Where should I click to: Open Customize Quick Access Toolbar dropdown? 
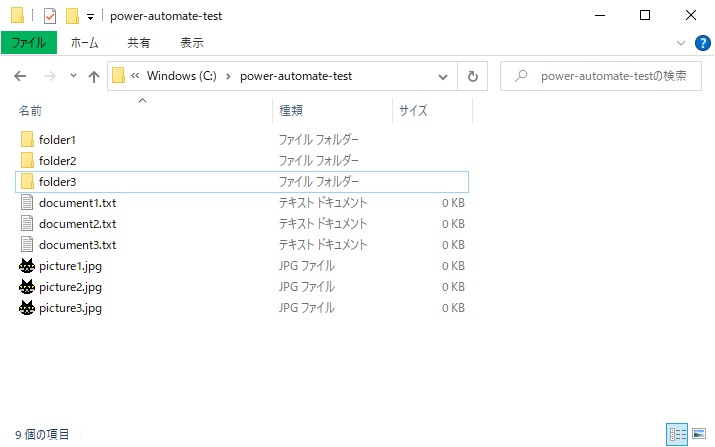click(x=90, y=17)
